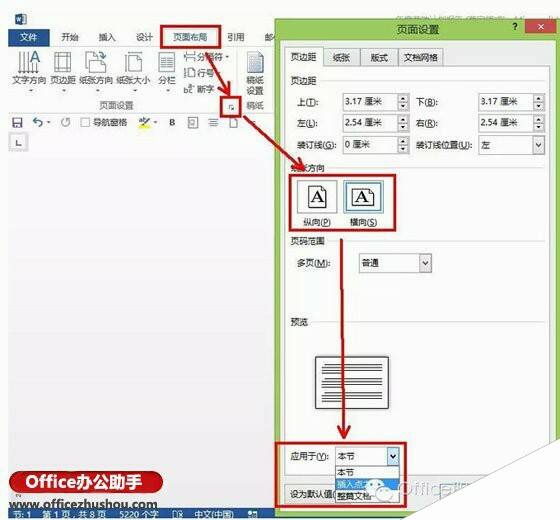Click the L tab stop selector
This screenshot has height=520, width=560.
click(x=18, y=143)
